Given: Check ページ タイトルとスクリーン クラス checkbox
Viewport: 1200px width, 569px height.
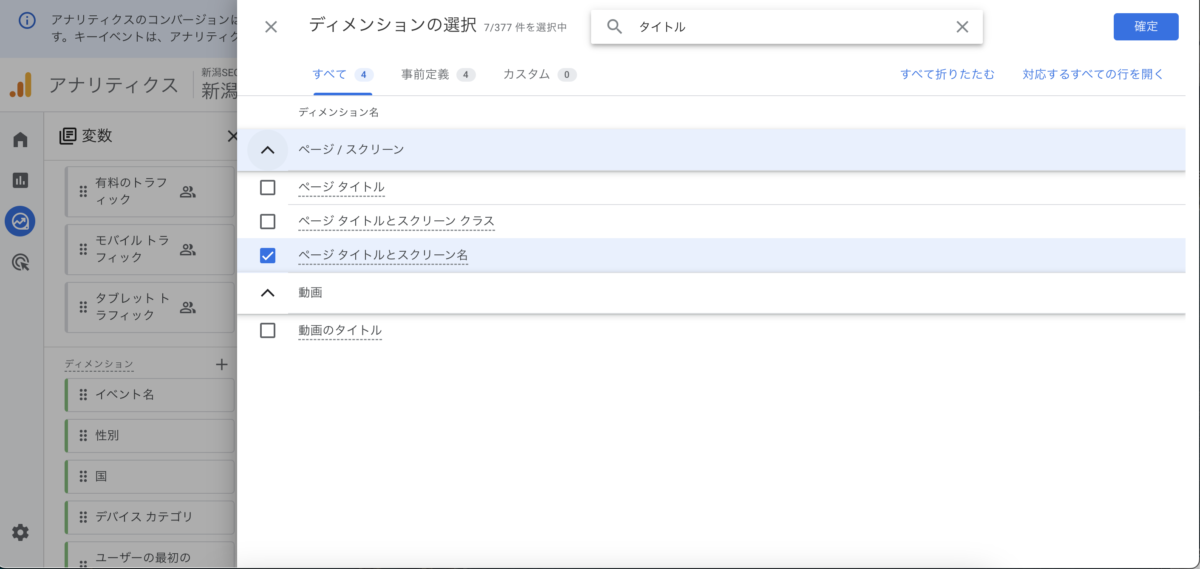Looking at the screenshot, I should tap(267, 221).
